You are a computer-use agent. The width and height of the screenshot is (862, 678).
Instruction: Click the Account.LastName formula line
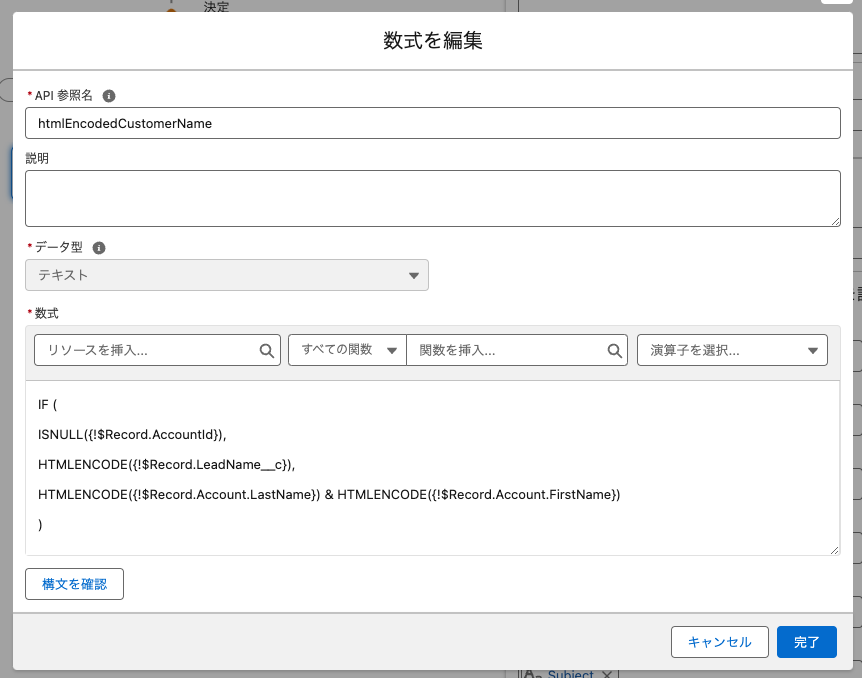(329, 495)
